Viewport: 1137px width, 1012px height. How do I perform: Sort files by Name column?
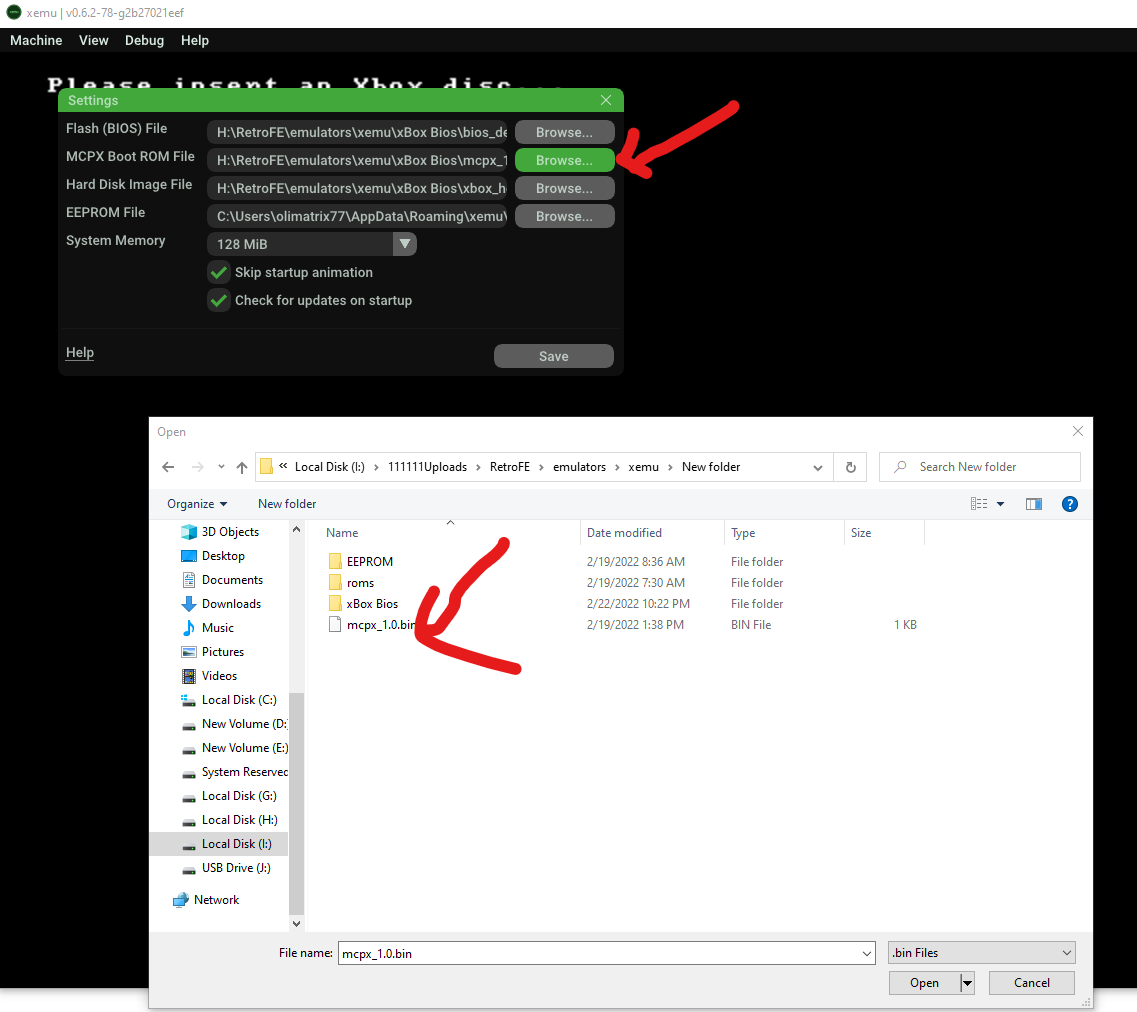(x=342, y=533)
